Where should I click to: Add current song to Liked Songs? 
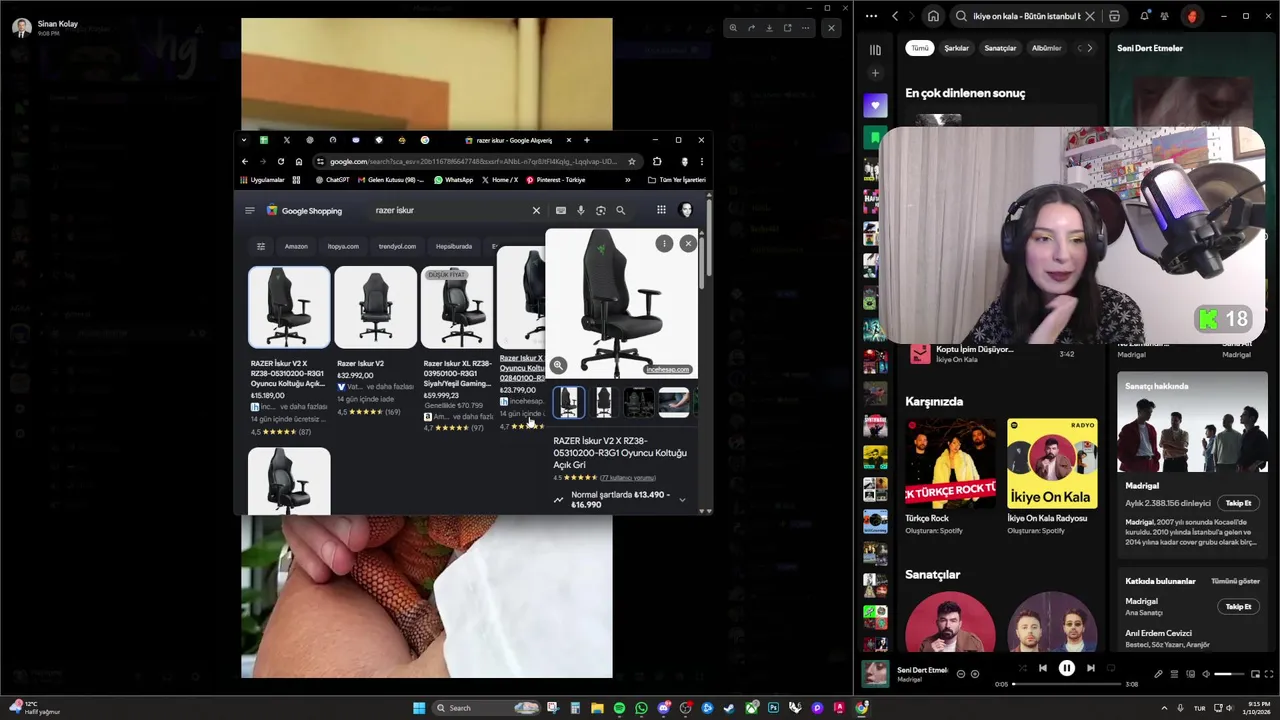(x=975, y=674)
